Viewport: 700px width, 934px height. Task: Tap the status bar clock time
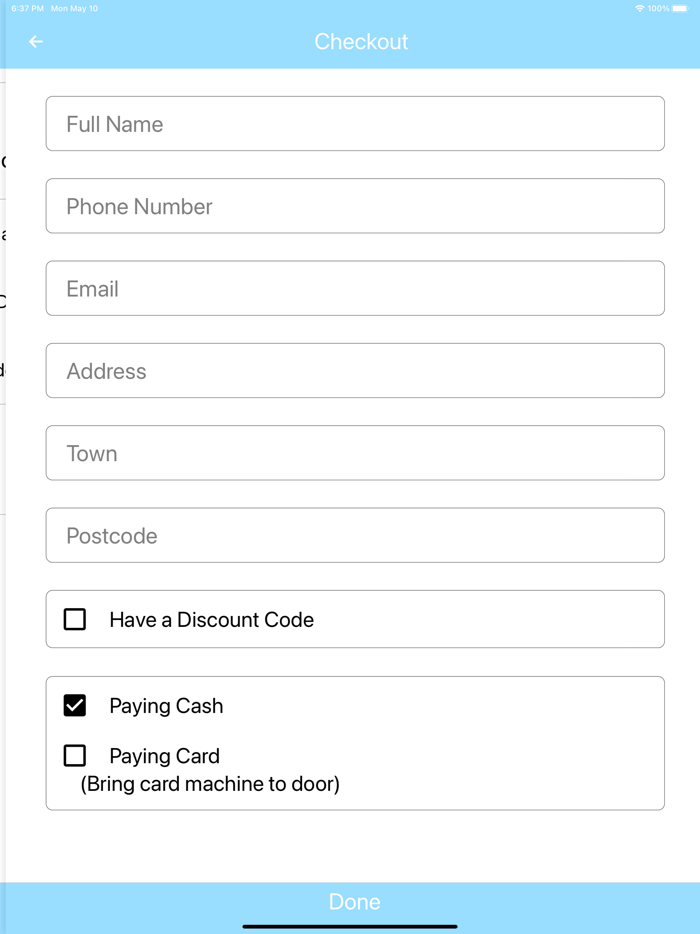27,8
